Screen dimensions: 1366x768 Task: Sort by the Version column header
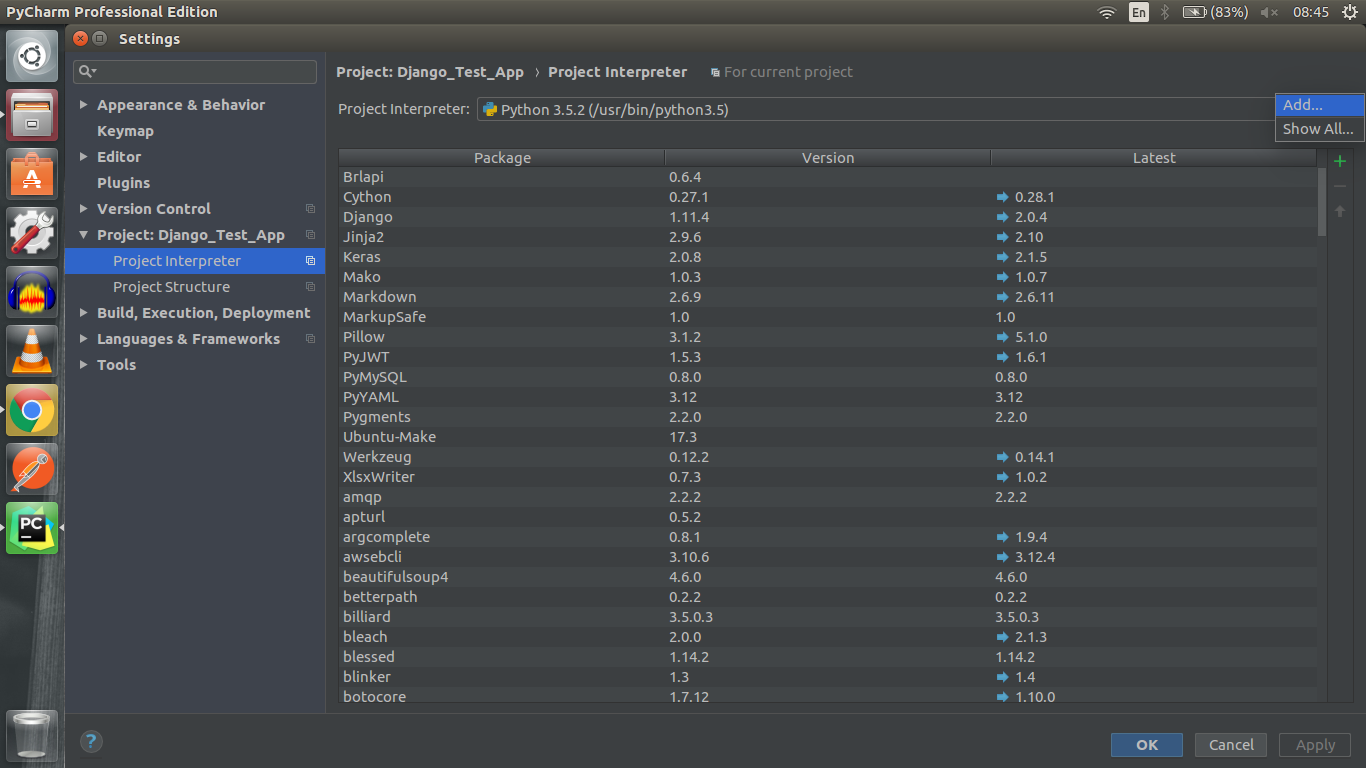pos(828,158)
